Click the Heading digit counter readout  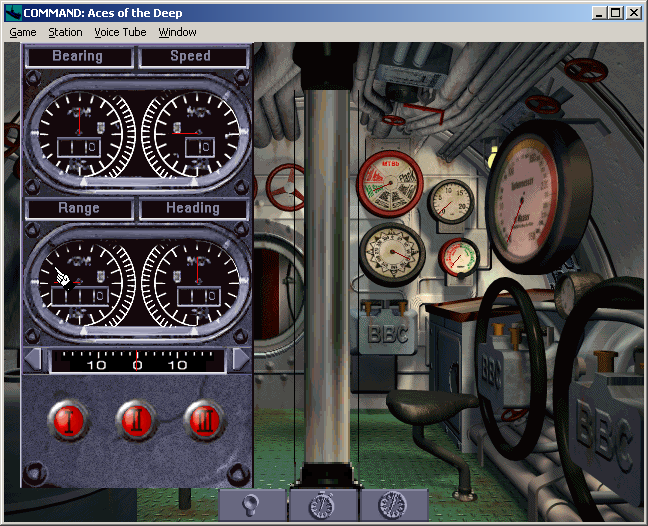tap(199, 296)
